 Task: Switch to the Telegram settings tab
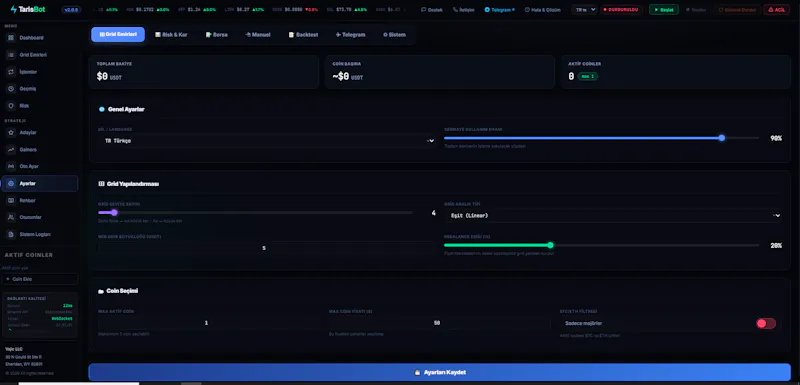point(351,35)
